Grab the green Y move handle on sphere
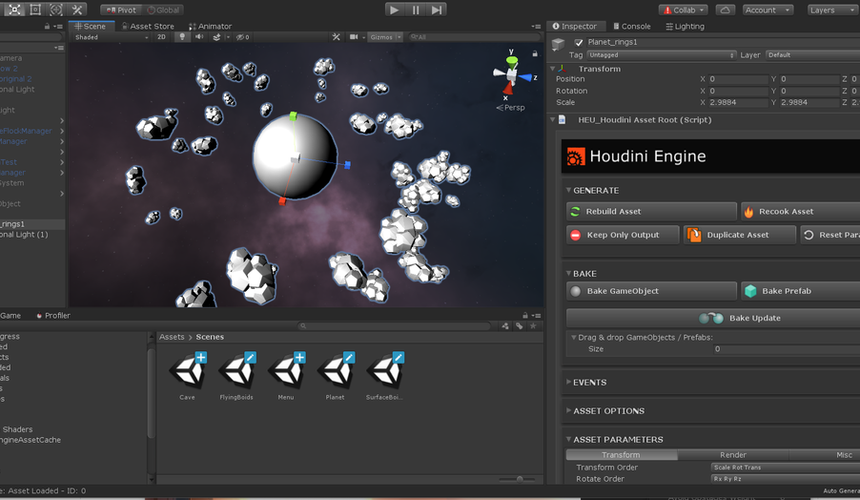This screenshot has height=500, width=860. click(x=293, y=116)
